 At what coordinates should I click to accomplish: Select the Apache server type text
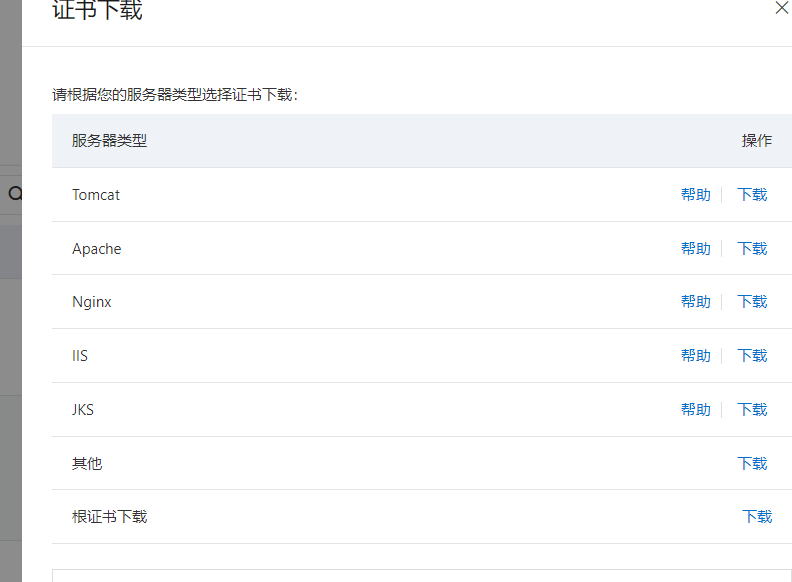pos(96,249)
